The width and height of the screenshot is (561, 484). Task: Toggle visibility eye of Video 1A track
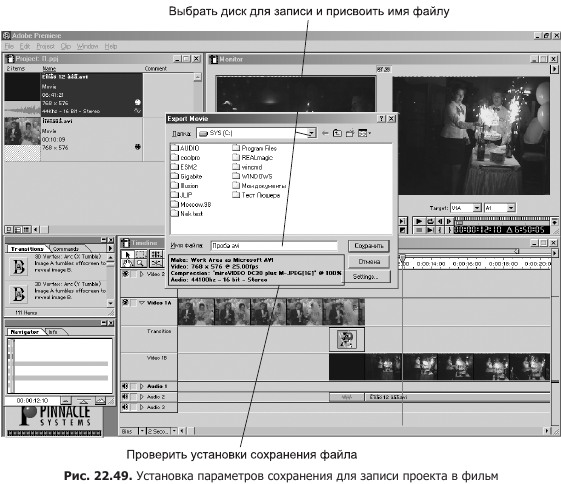[126, 303]
